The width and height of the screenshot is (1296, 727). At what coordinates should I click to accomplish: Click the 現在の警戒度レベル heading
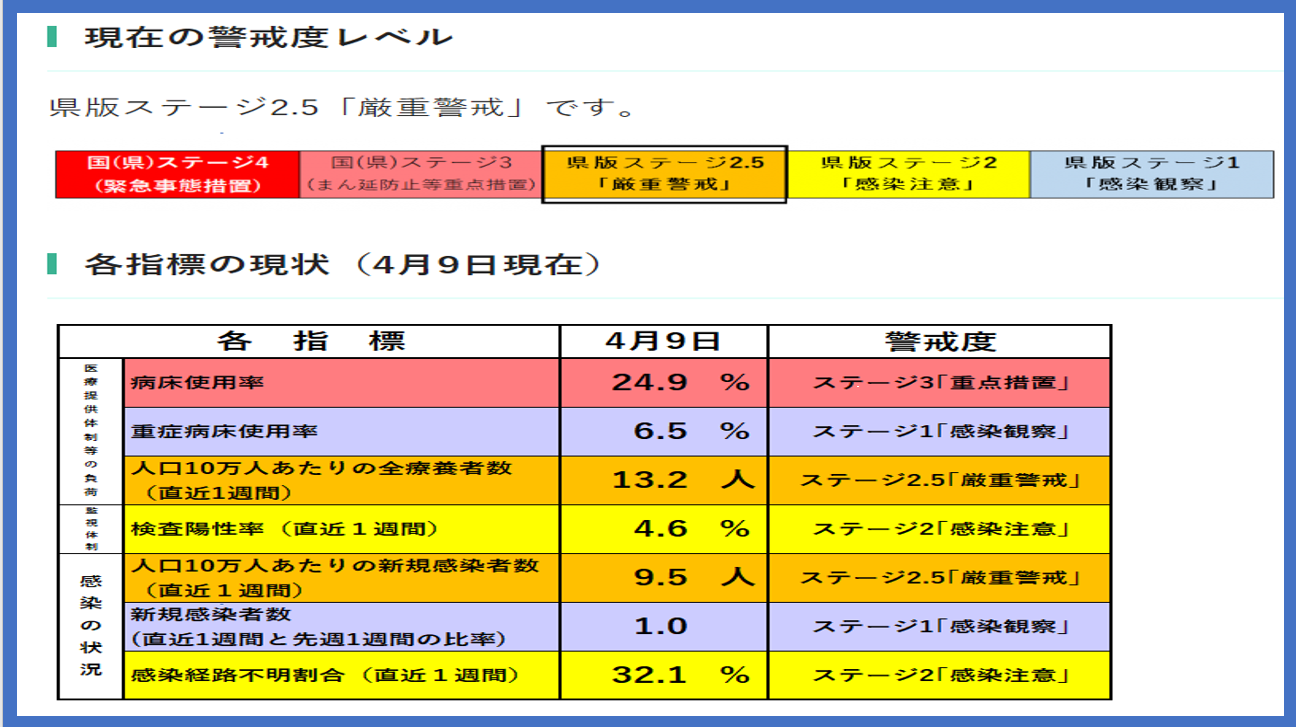[x=268, y=39]
